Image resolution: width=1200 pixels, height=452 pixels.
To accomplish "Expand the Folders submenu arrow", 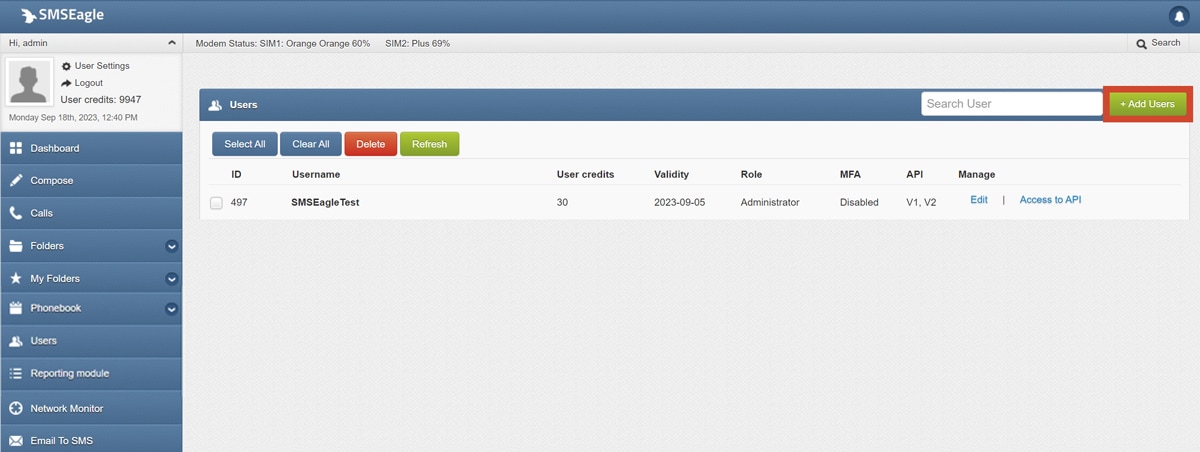I will click(171, 246).
